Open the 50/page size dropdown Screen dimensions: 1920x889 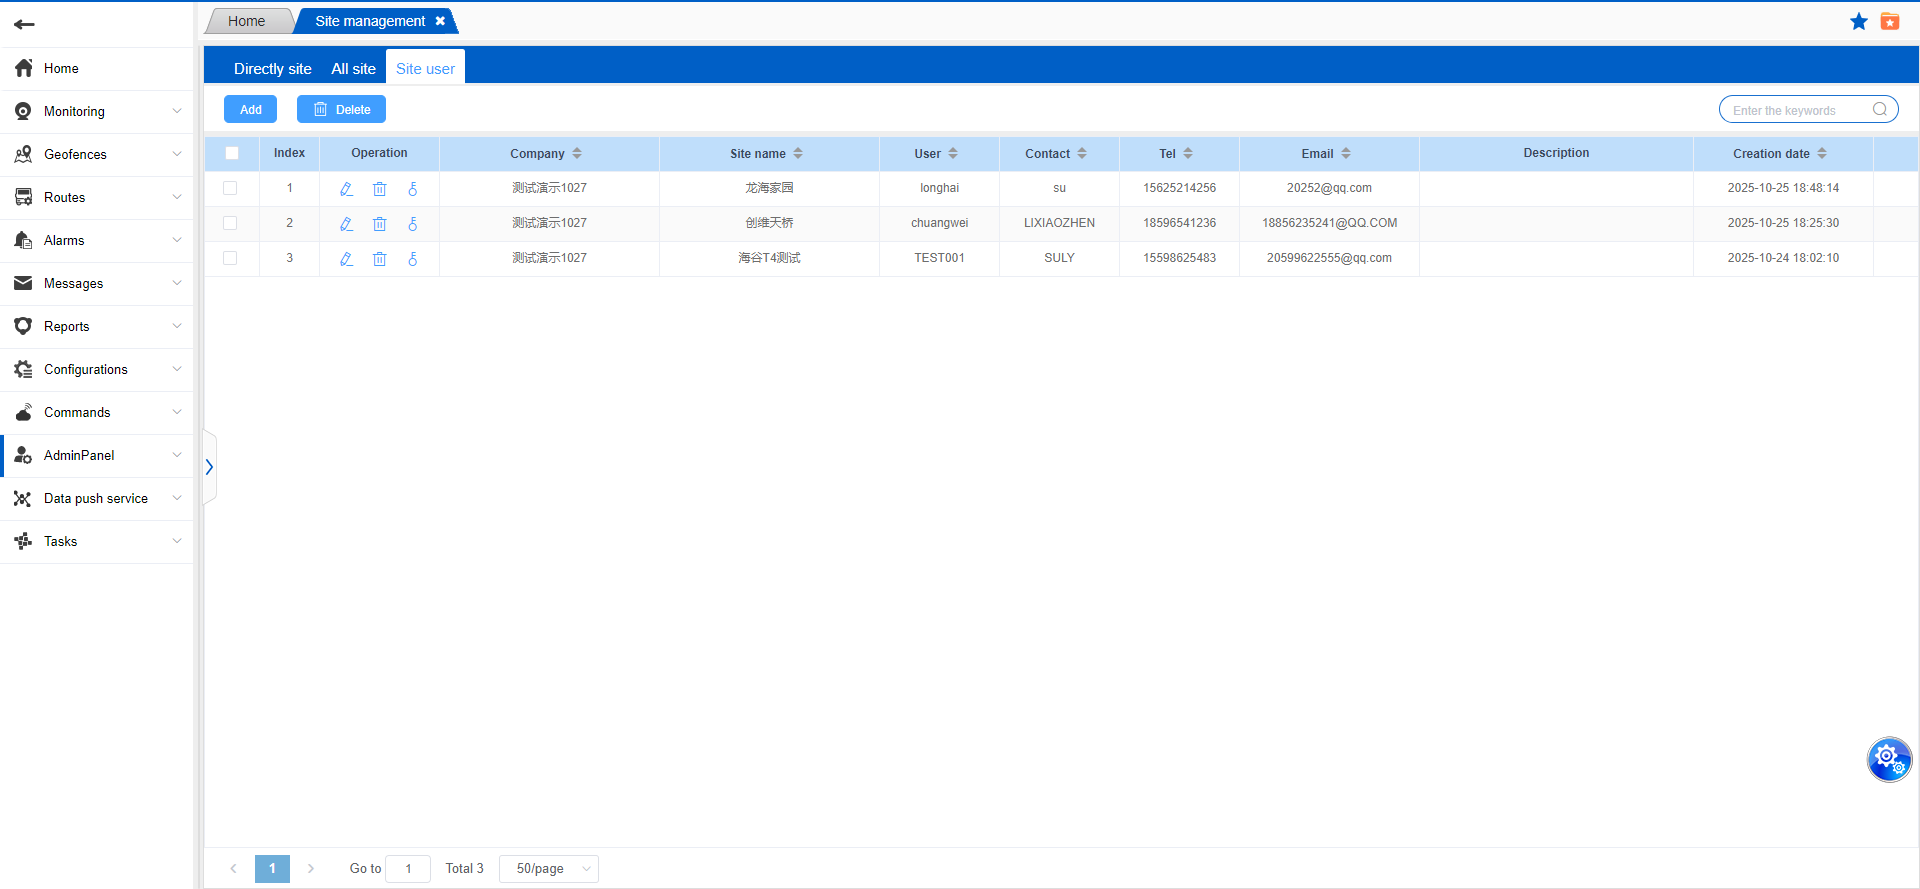click(549, 869)
